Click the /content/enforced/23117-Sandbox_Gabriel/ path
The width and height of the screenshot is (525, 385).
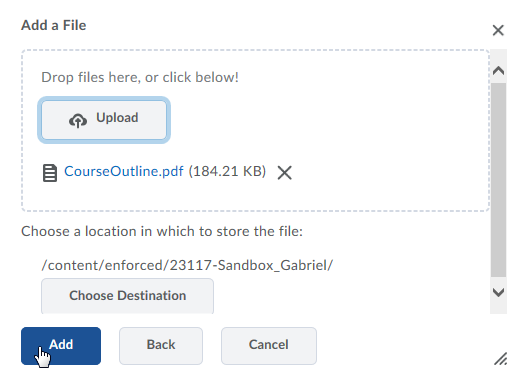tap(187, 265)
